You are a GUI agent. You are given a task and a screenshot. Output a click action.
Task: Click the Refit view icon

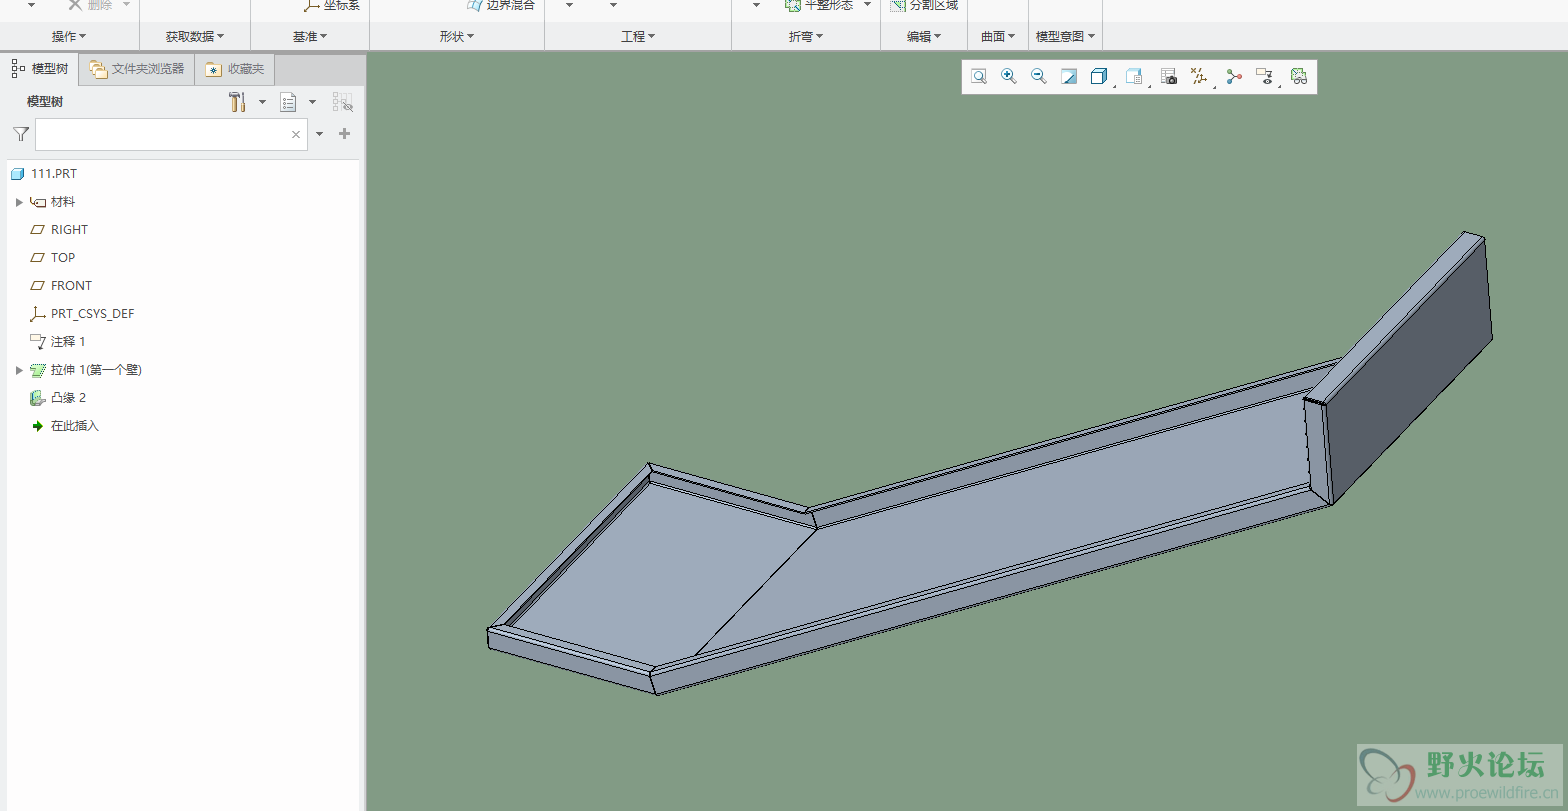tap(979, 77)
